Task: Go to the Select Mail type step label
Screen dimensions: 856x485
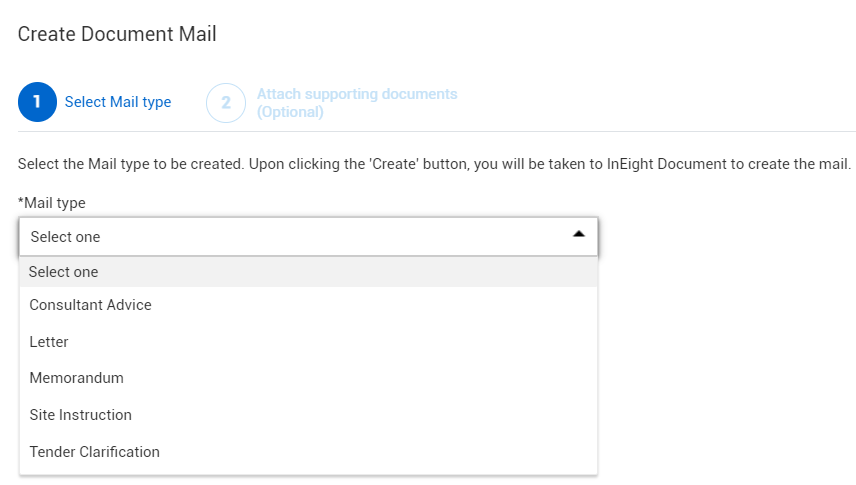Action: 118,102
